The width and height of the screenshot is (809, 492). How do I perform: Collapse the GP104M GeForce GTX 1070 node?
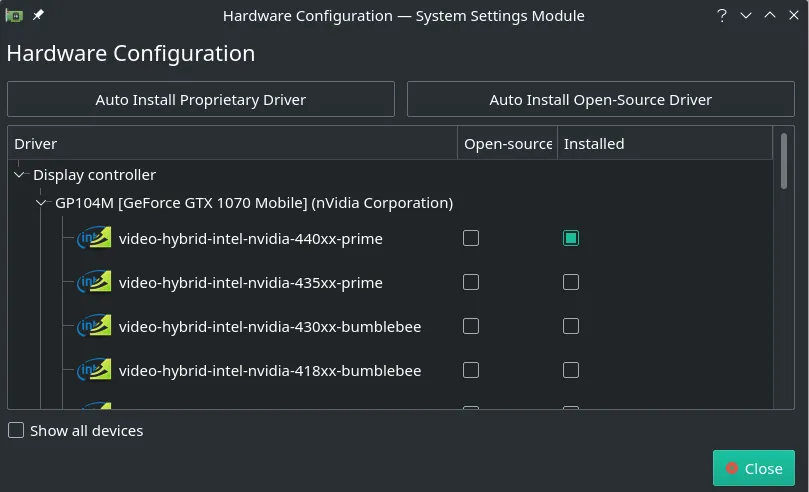(x=42, y=203)
